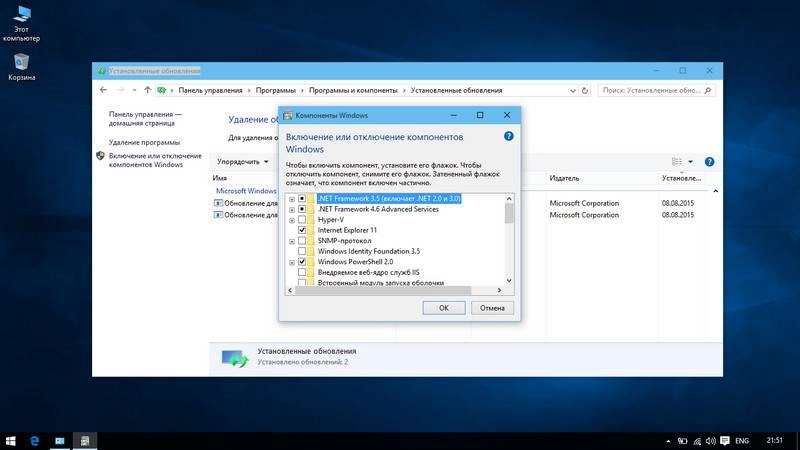
Task: Open the network tray icon
Action: [697, 441]
